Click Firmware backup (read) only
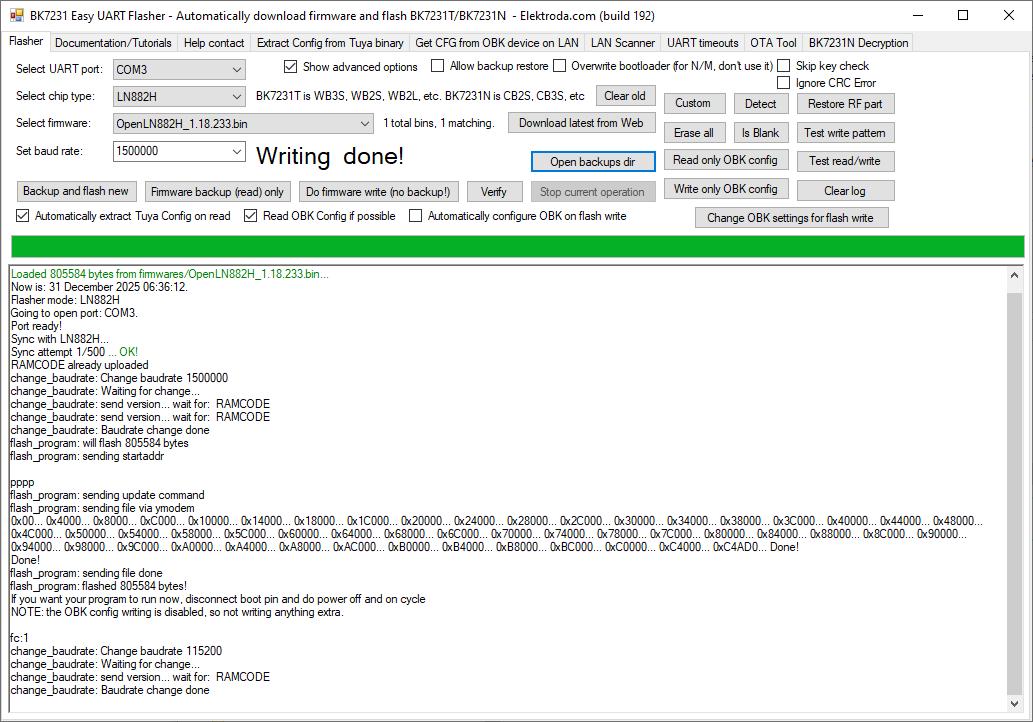 217,192
